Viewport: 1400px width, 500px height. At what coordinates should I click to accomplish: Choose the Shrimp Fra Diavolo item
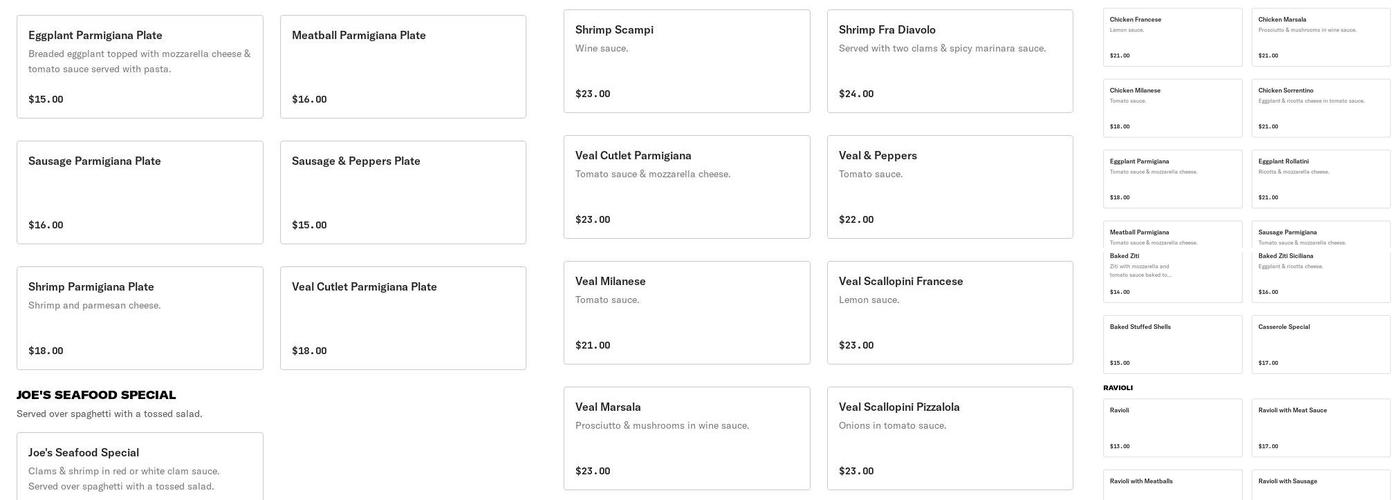click(950, 61)
